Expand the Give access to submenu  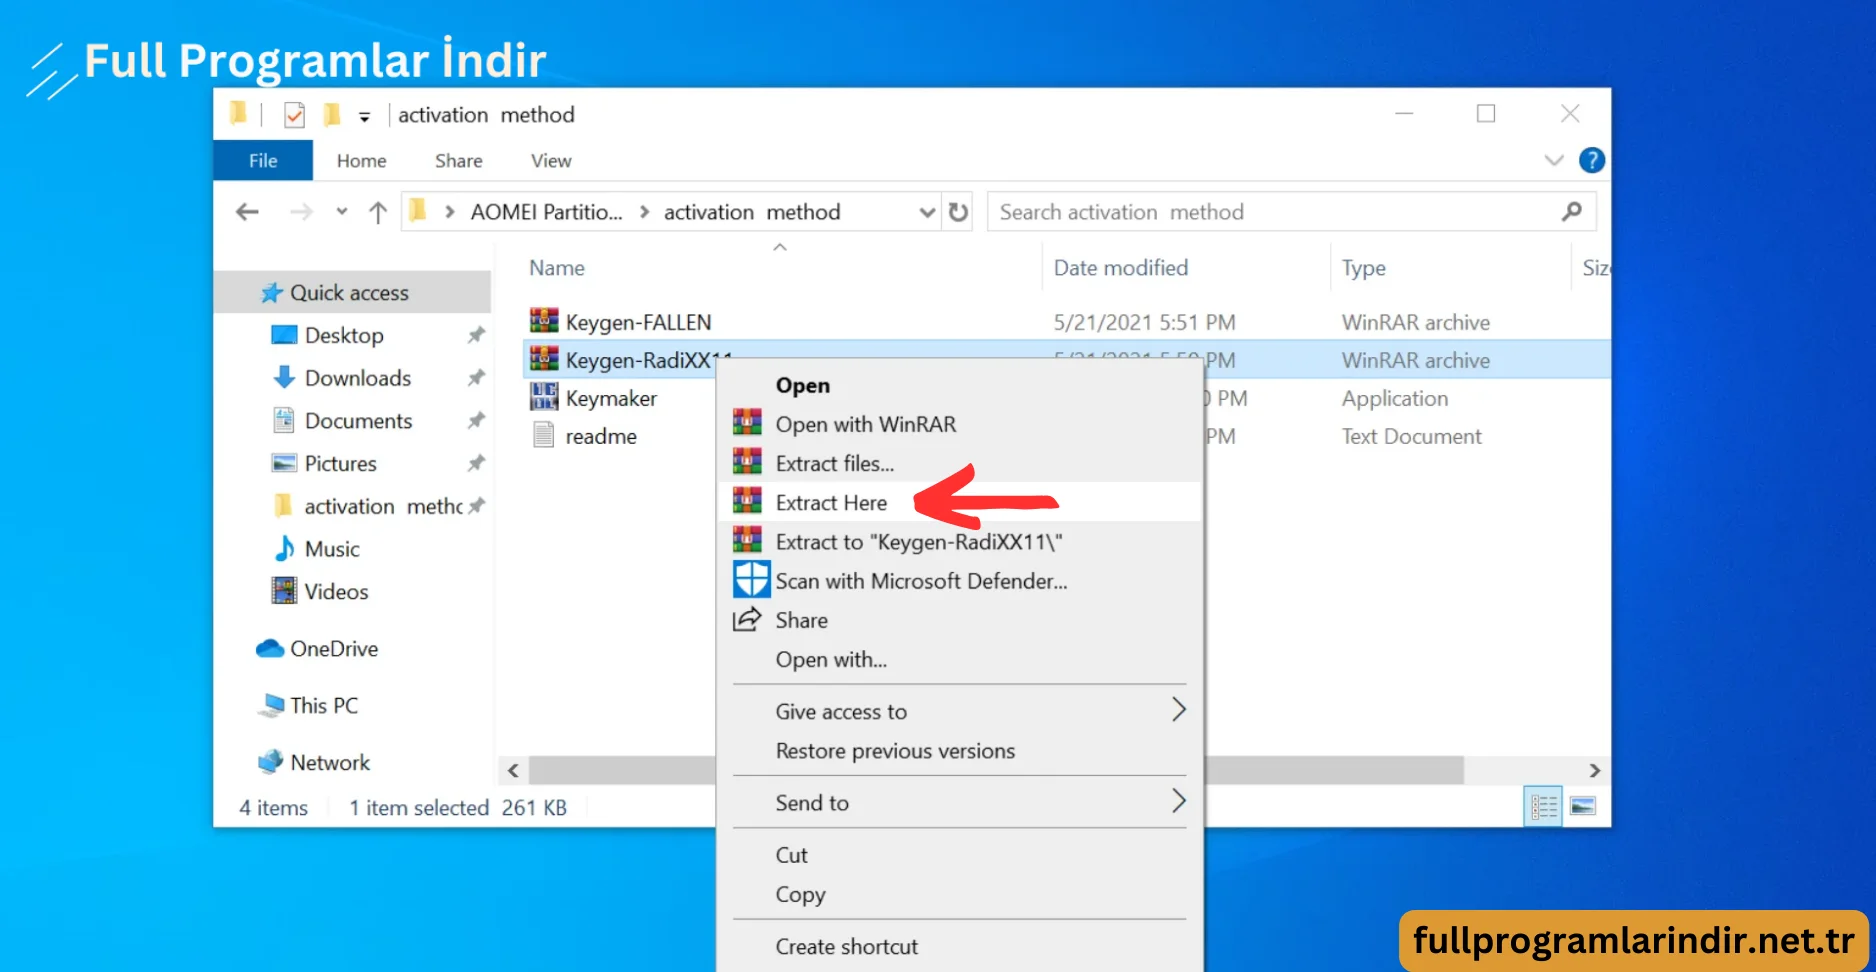[1179, 710]
